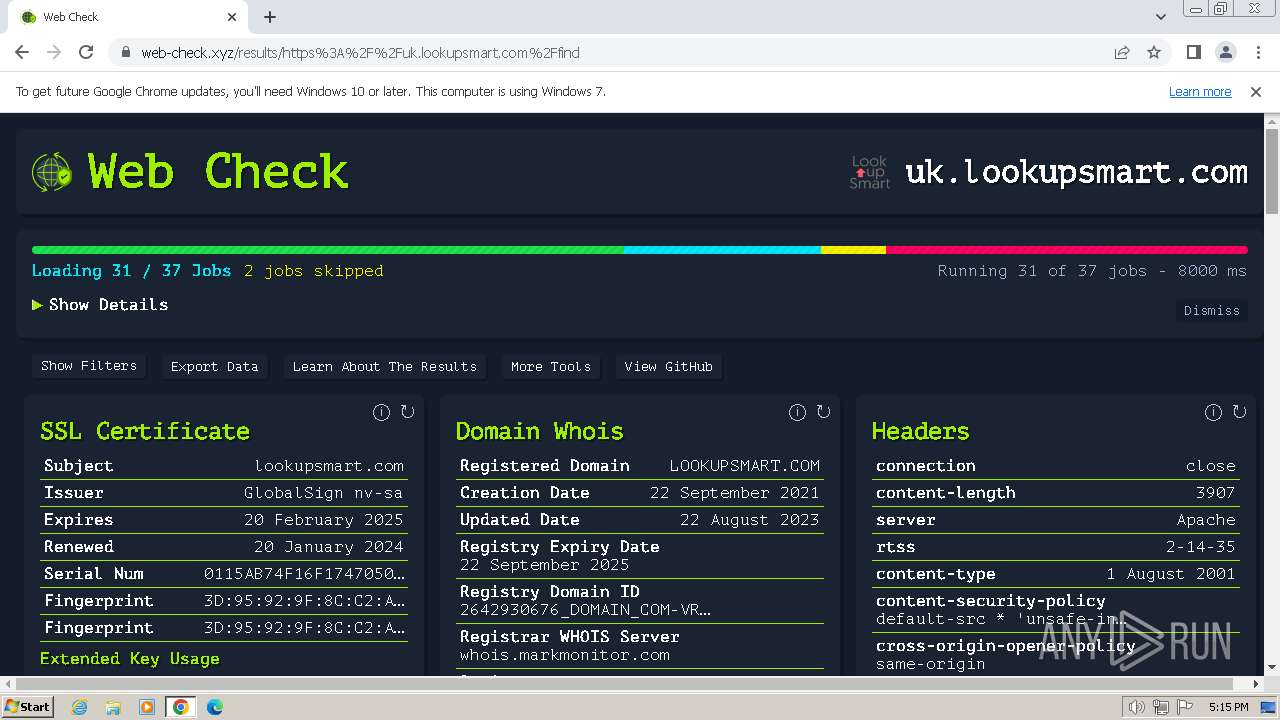The width and height of the screenshot is (1280, 720).
Task: Share this page icon in address bar
Action: (1122, 52)
